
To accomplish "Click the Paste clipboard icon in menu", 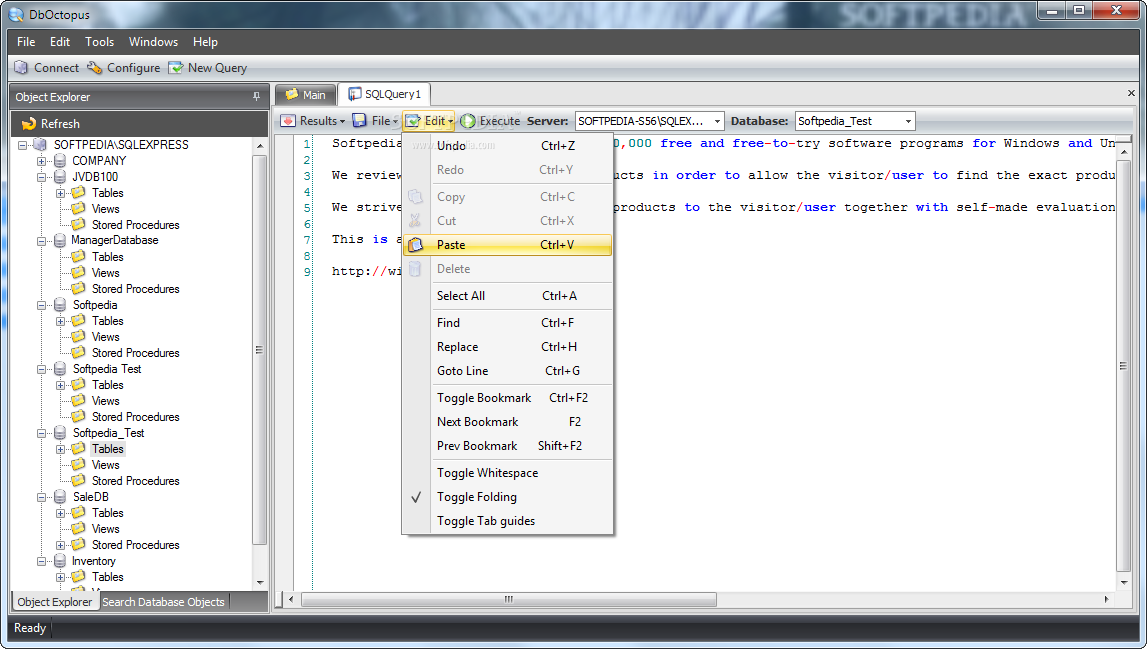I will click(415, 244).
